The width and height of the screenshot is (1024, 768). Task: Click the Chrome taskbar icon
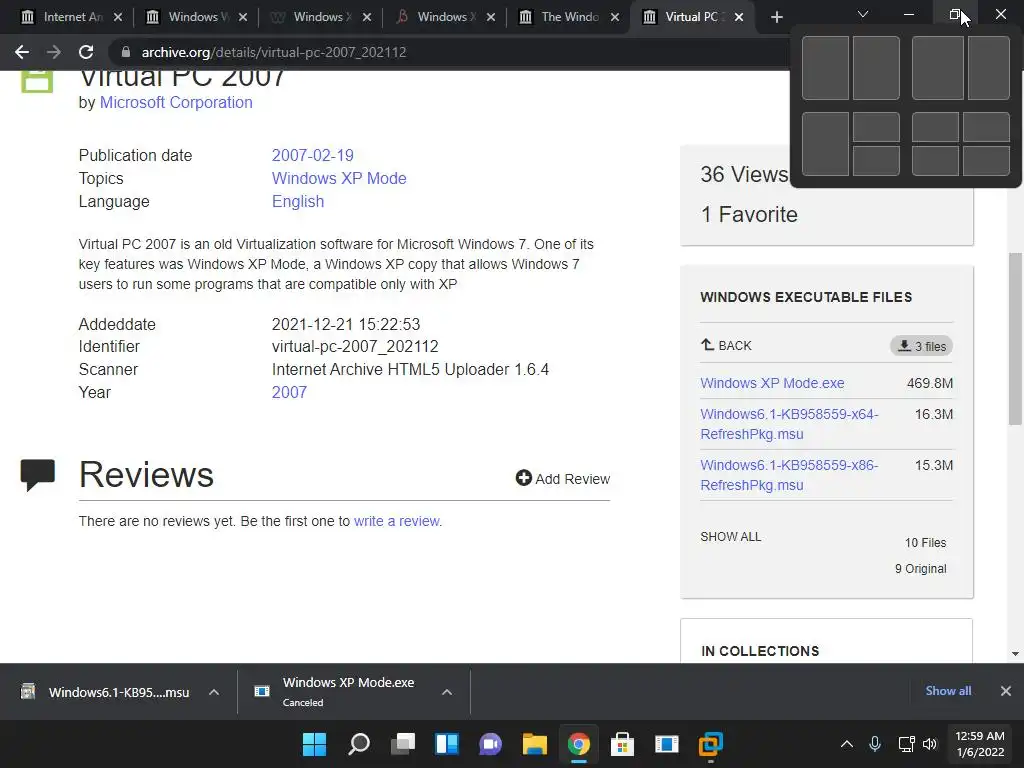579,744
